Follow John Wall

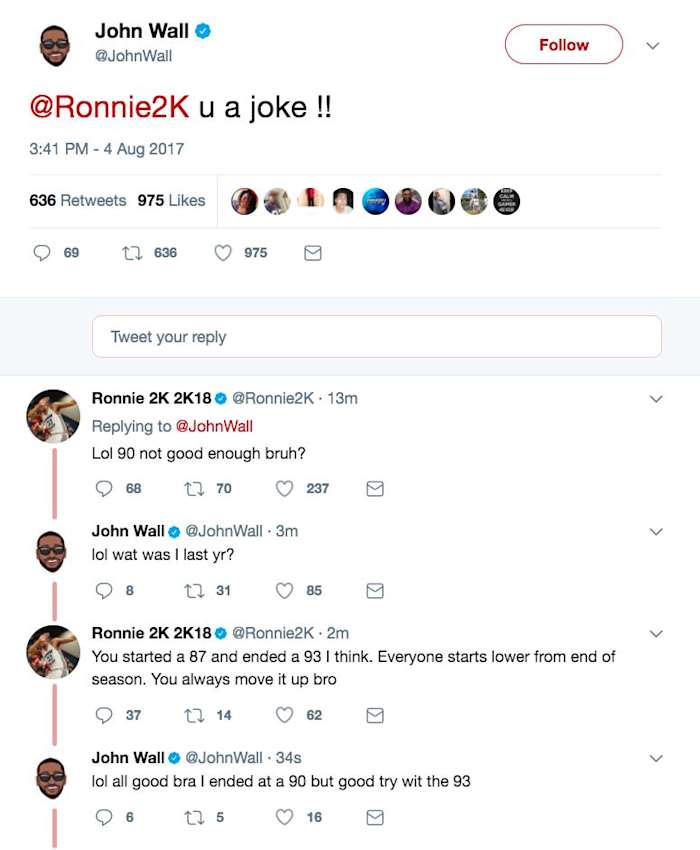coord(563,45)
